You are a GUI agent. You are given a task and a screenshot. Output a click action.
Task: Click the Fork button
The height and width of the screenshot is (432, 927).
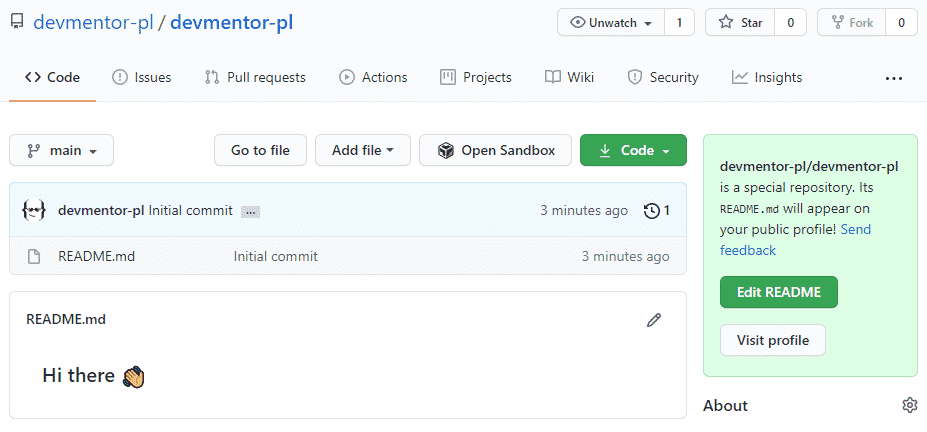click(852, 23)
